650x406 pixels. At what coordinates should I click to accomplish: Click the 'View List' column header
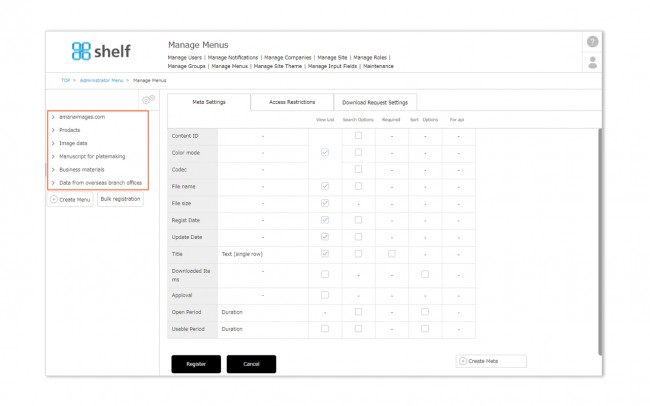pos(325,120)
